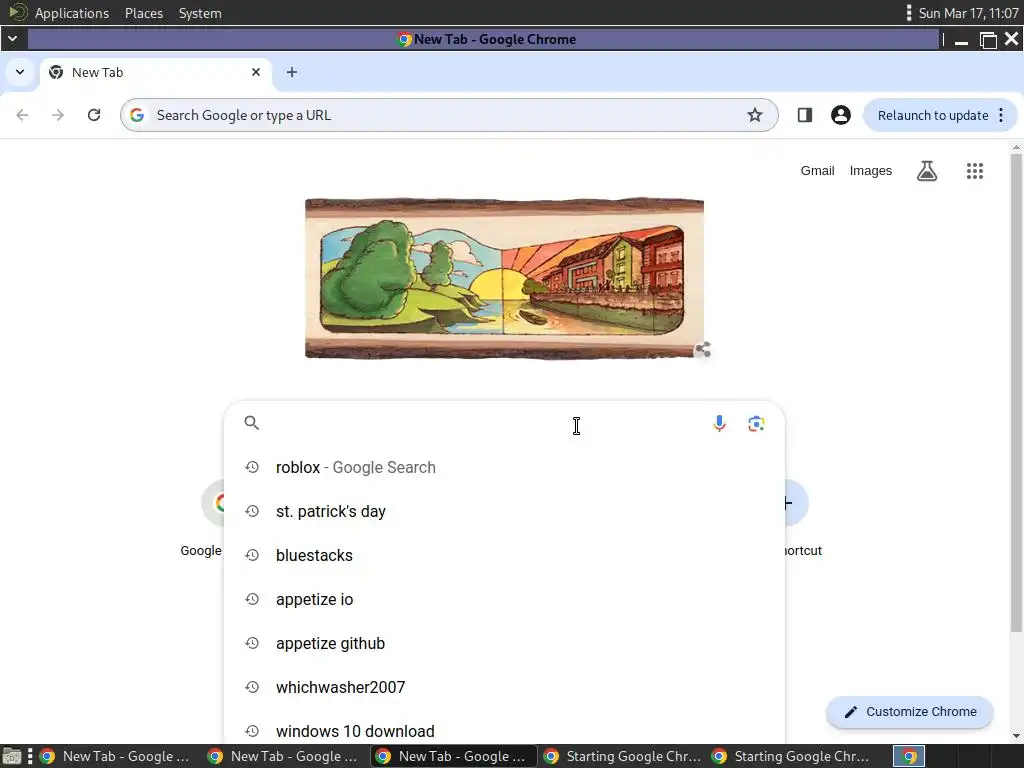Click the Google Doodle image
Viewport: 1024px width, 768px height.
[504, 279]
